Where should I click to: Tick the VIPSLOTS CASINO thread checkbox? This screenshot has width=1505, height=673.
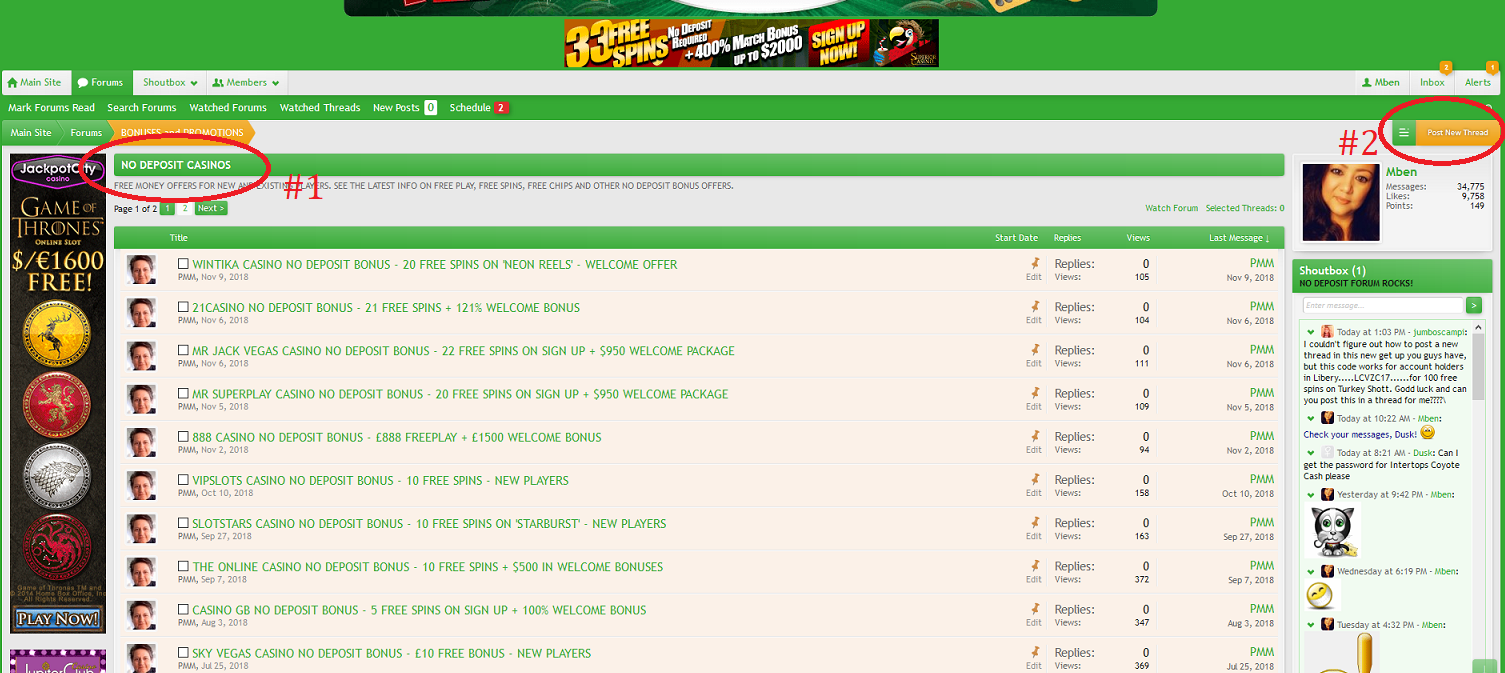click(183, 480)
